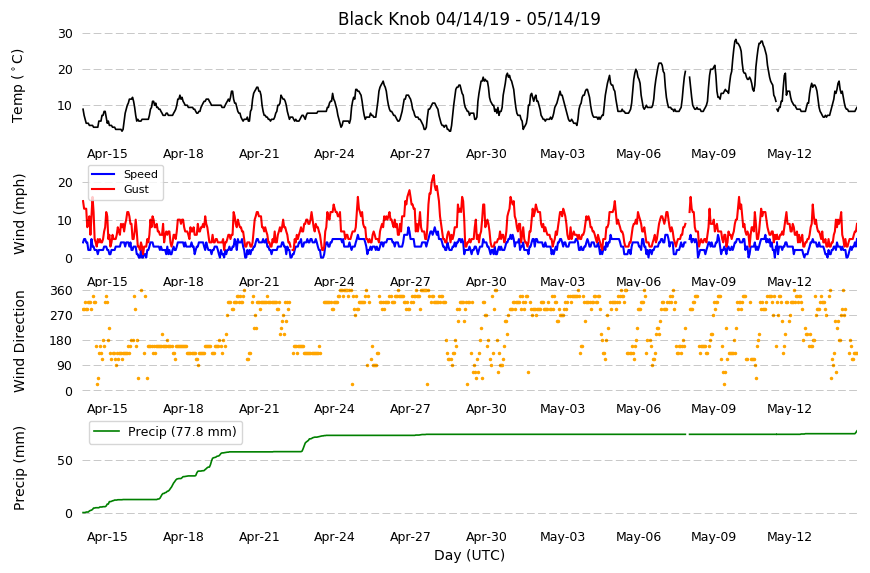870x573 pixels.
Task: Click the Apr-30 tick on precipitation axis
Action: pyautogui.click(x=486, y=537)
